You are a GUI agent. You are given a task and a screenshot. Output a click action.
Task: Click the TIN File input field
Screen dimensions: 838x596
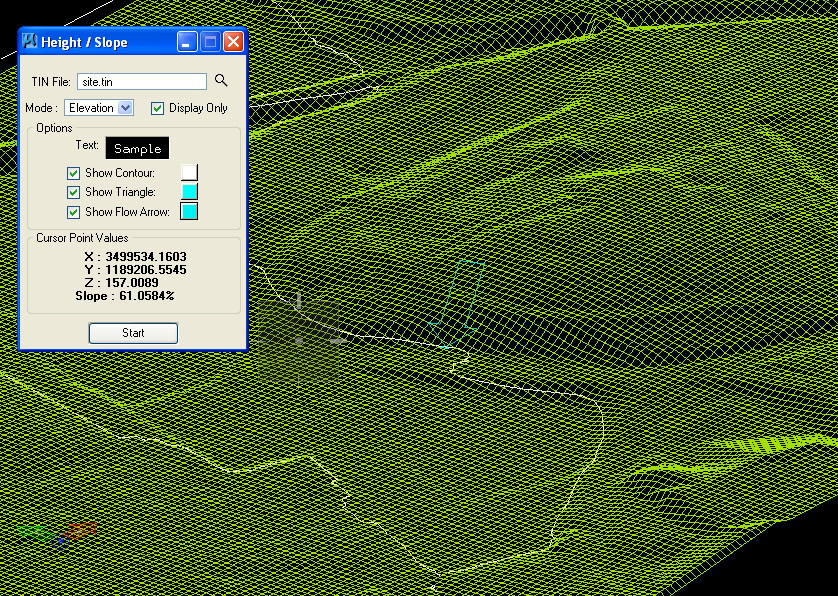click(x=142, y=82)
